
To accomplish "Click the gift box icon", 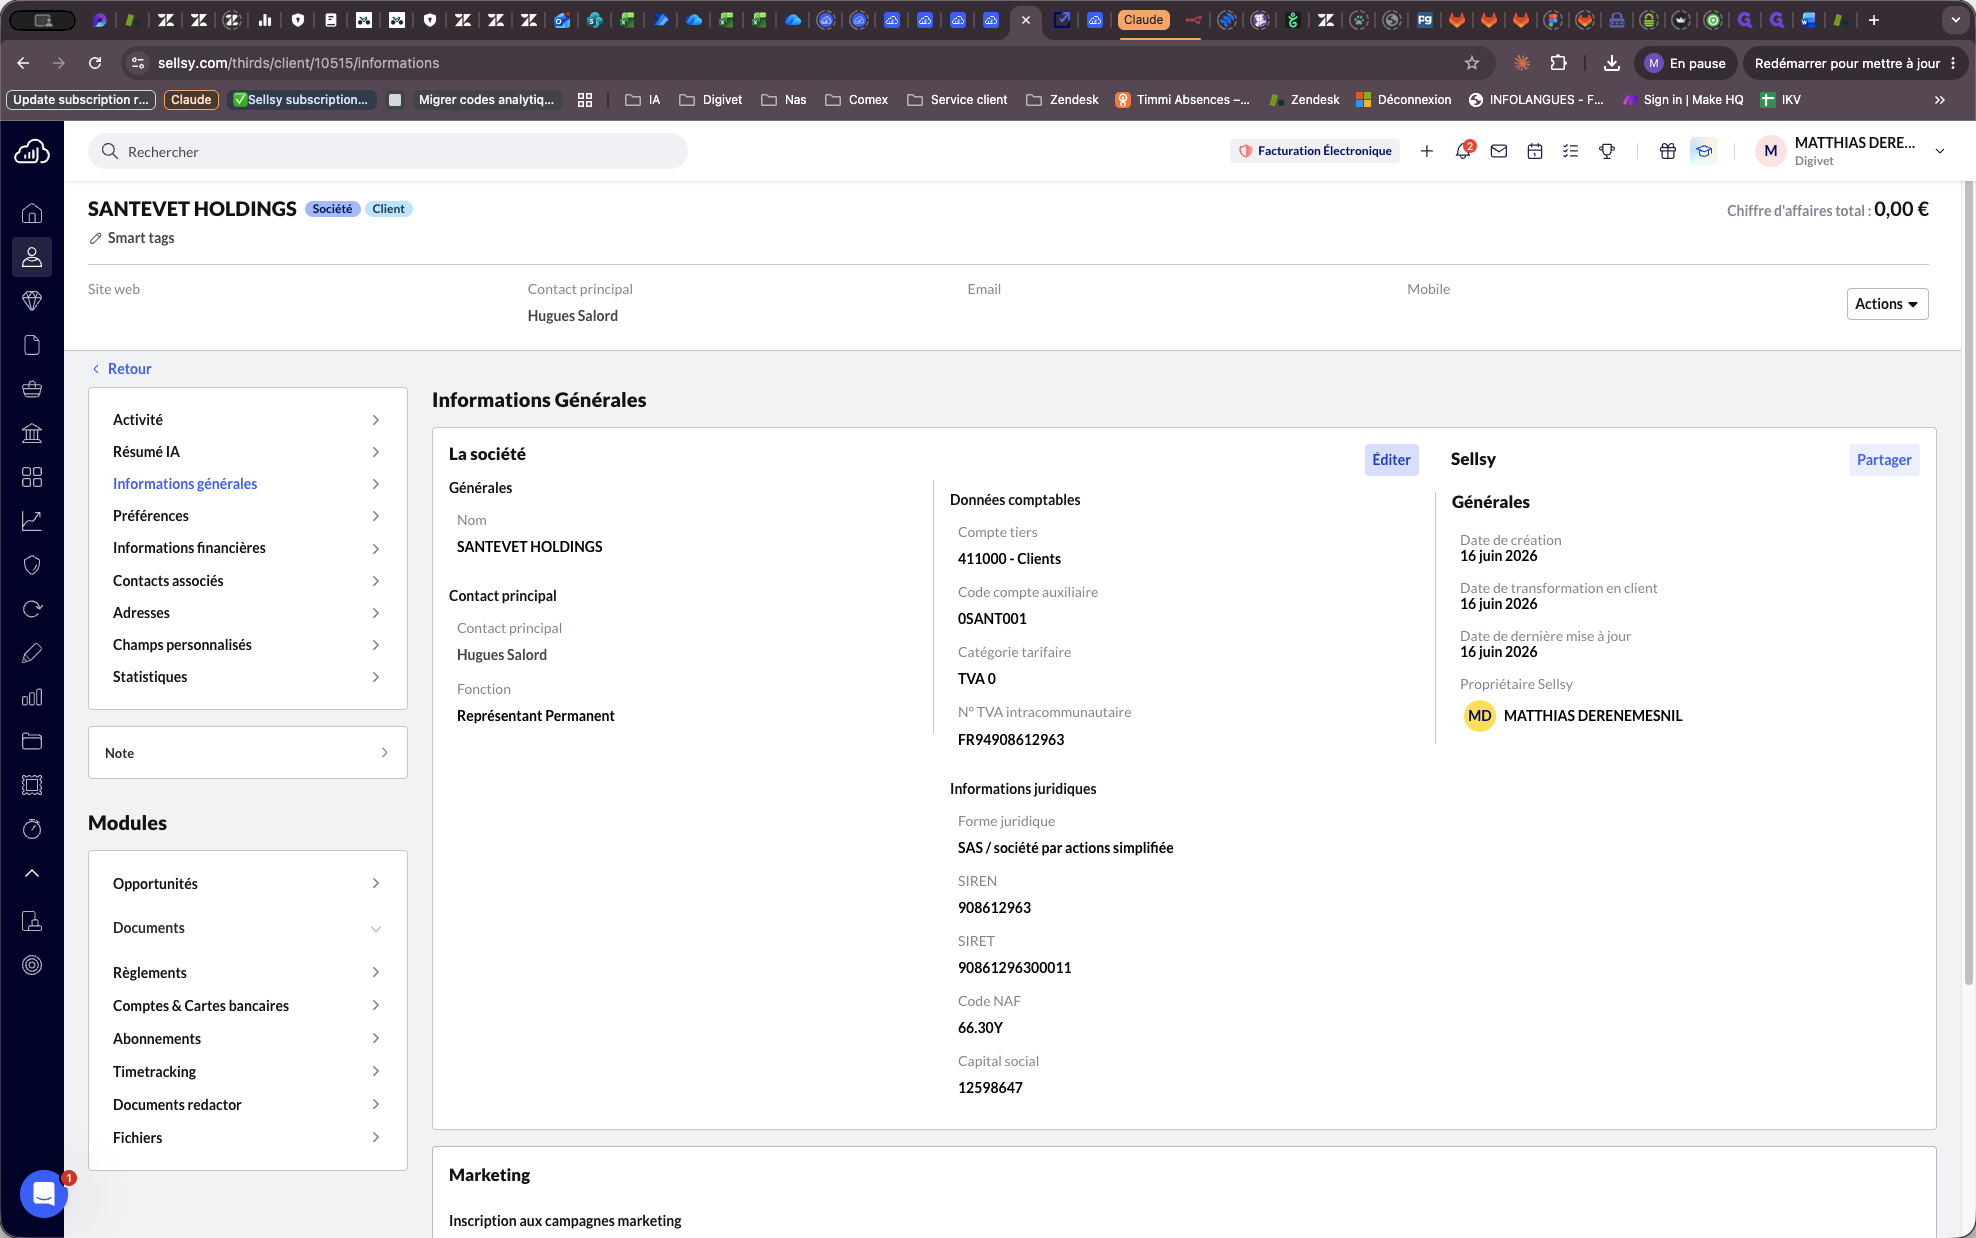I will pos(1667,151).
